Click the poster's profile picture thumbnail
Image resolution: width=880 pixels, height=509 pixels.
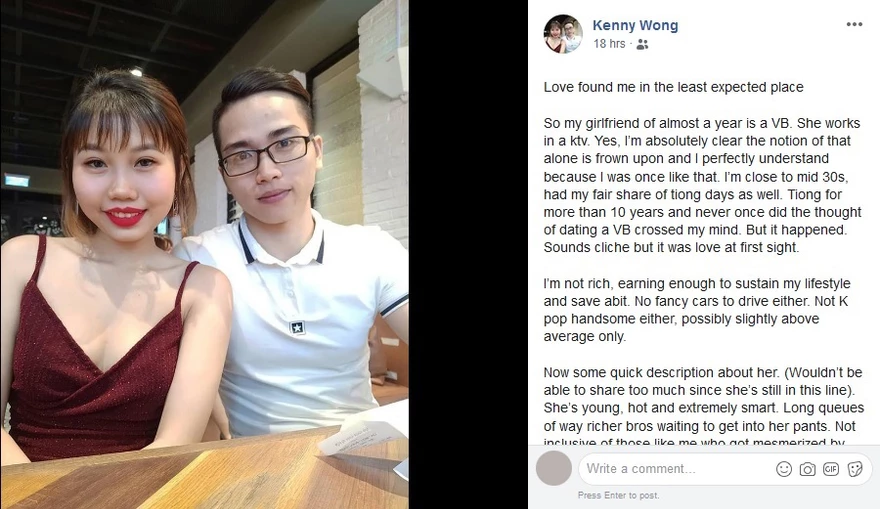coord(563,34)
